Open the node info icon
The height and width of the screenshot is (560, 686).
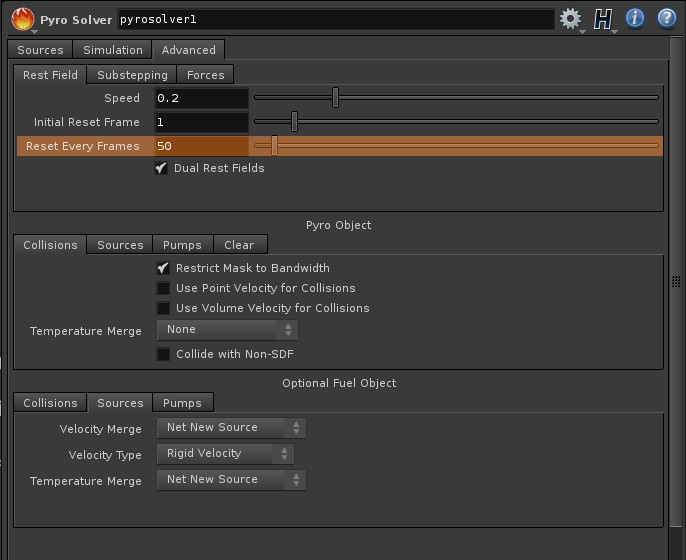[x=634, y=18]
